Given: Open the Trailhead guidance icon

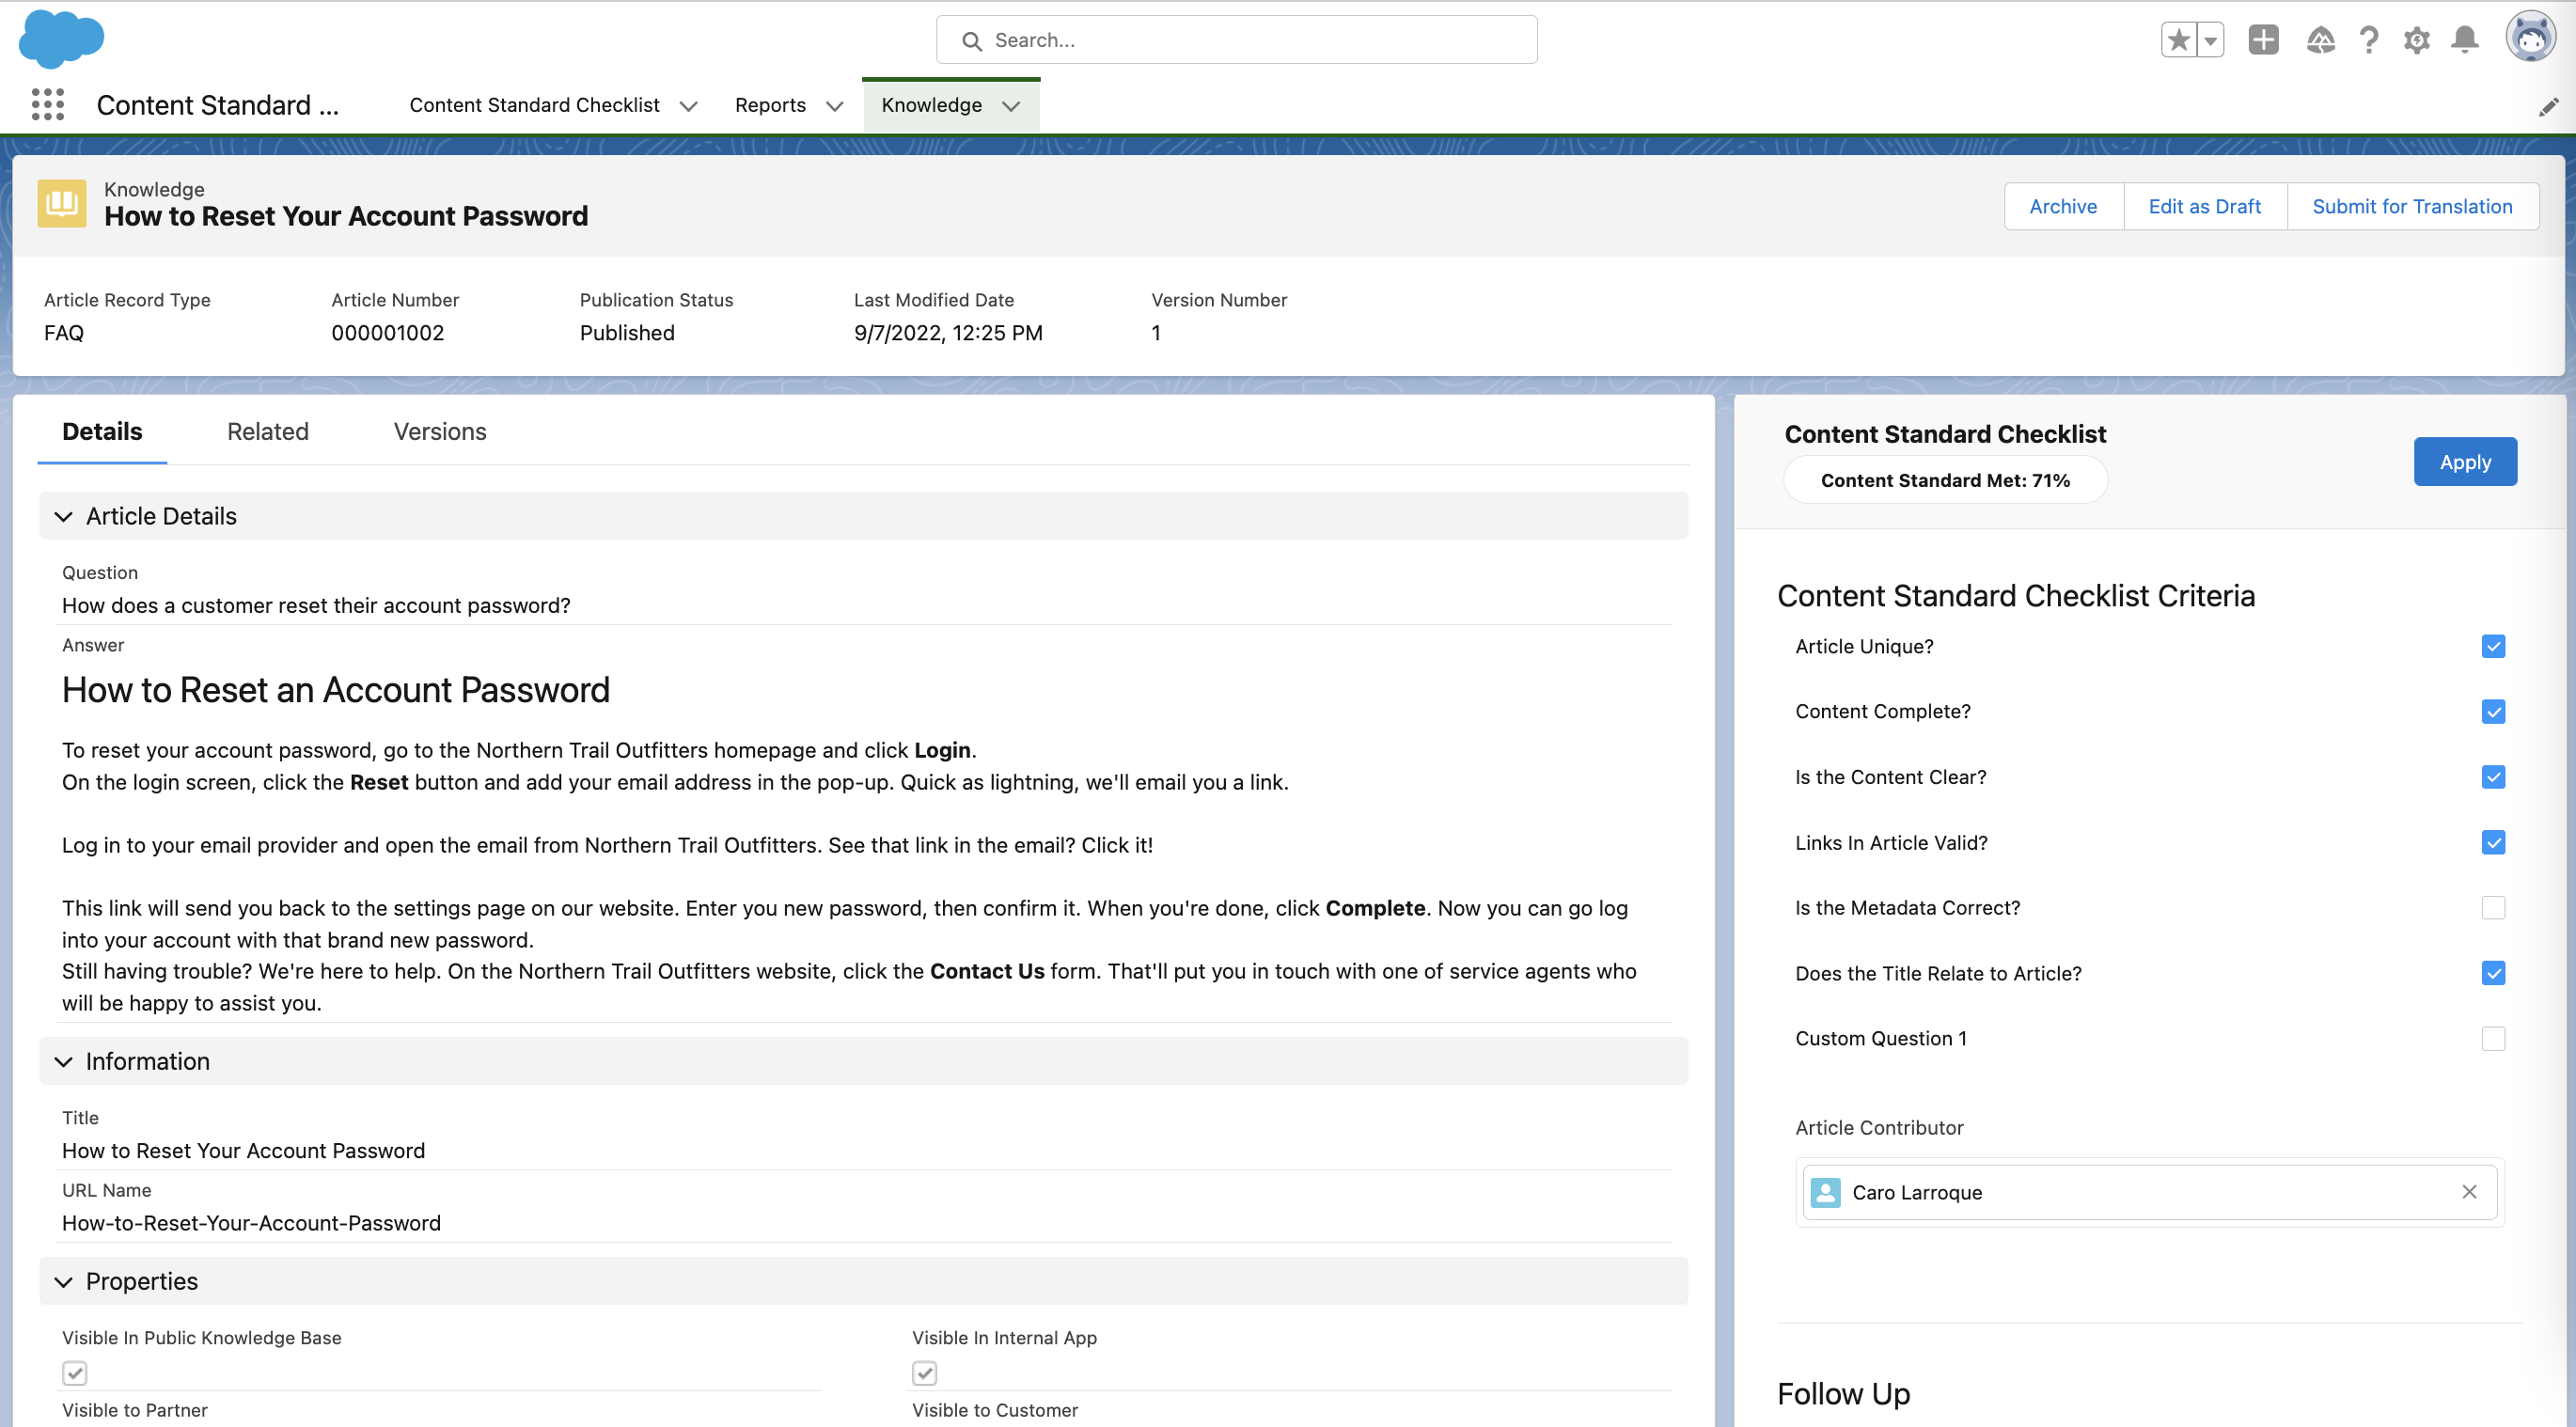Looking at the screenshot, I should click(x=2320, y=40).
